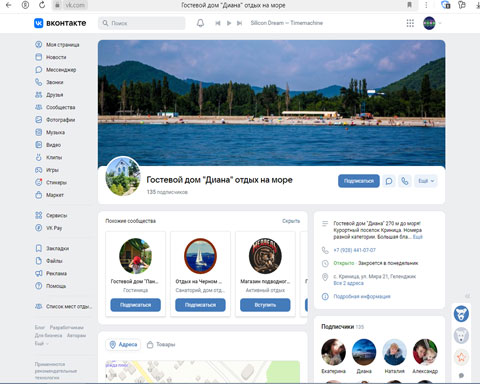Bookmark this page in browser
The height and width of the screenshot is (384, 480).
(x=410, y=5)
